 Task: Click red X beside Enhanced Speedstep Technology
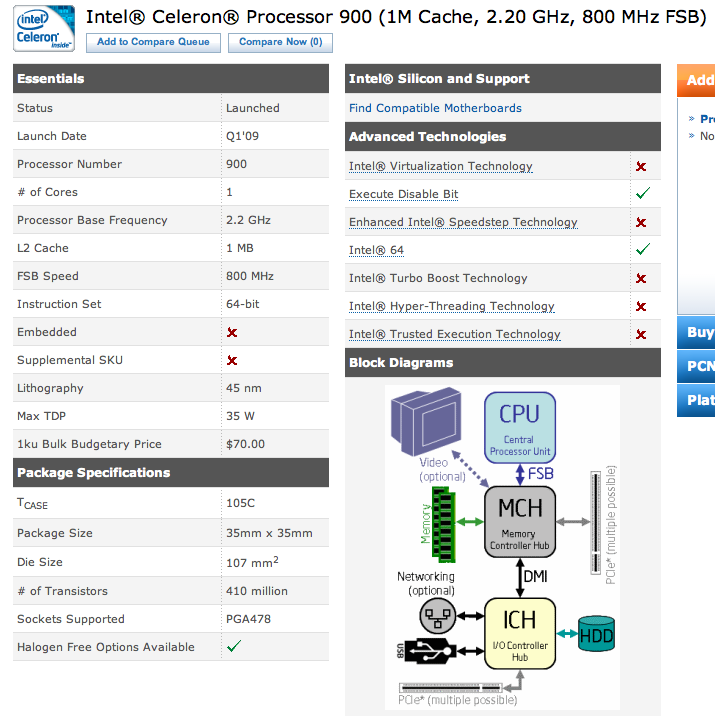[641, 222]
